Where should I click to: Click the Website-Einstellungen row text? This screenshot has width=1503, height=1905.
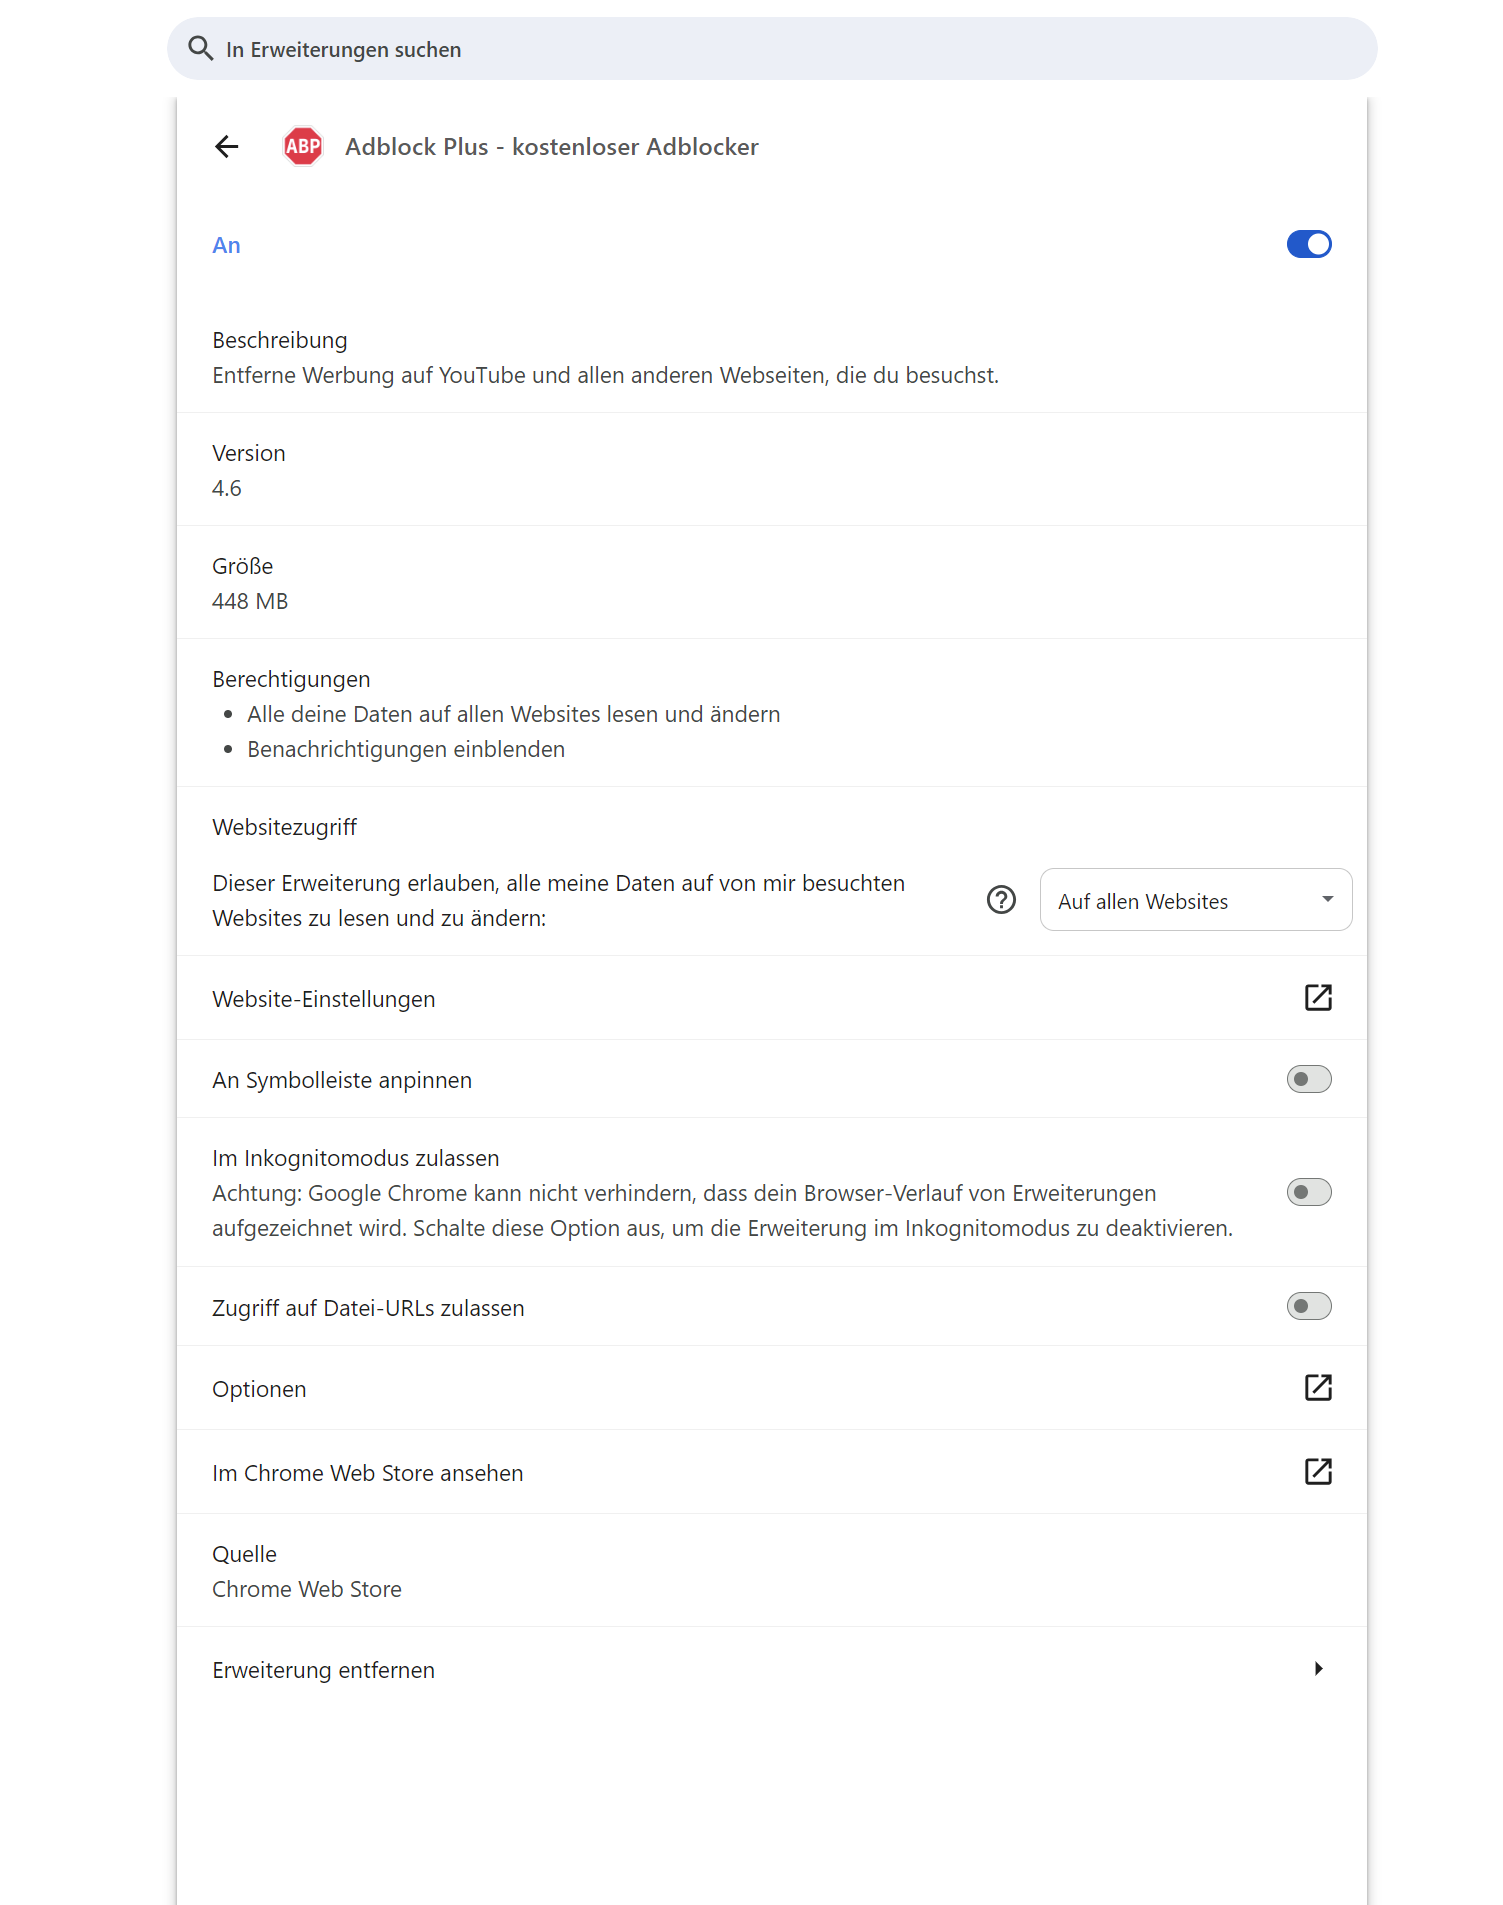point(324,999)
